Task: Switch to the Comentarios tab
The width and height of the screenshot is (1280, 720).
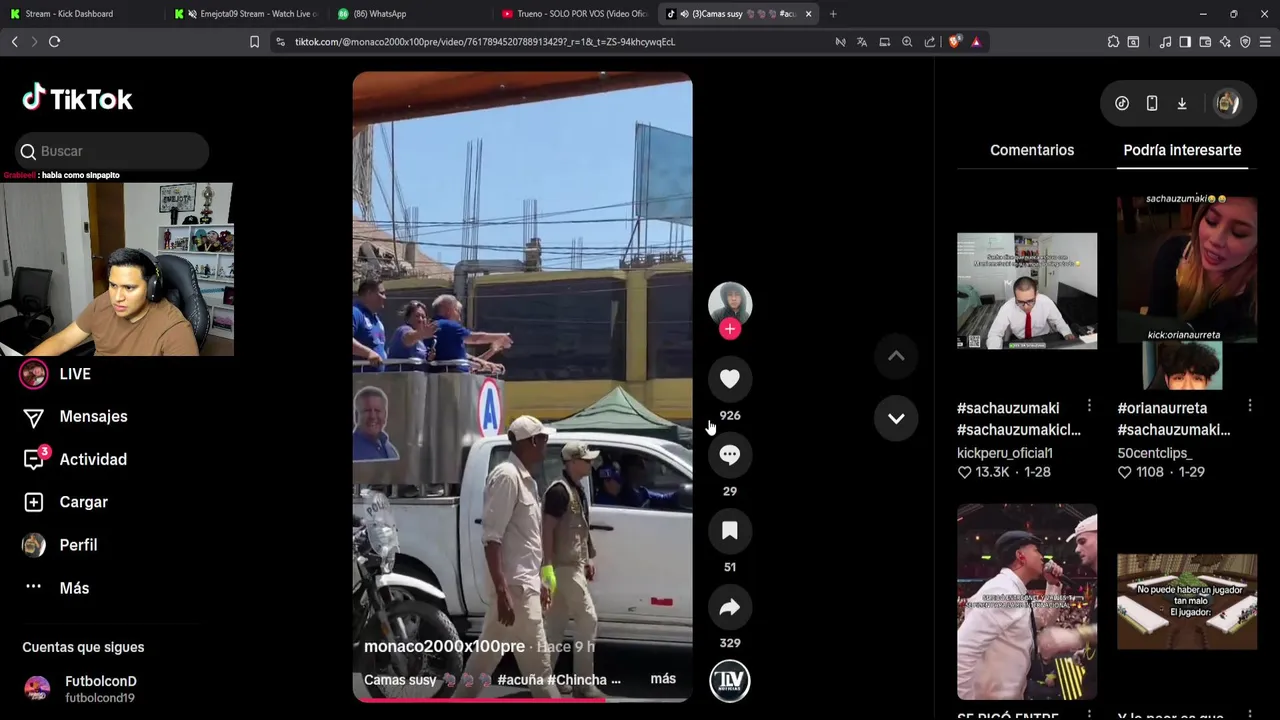Action: click(x=1032, y=150)
